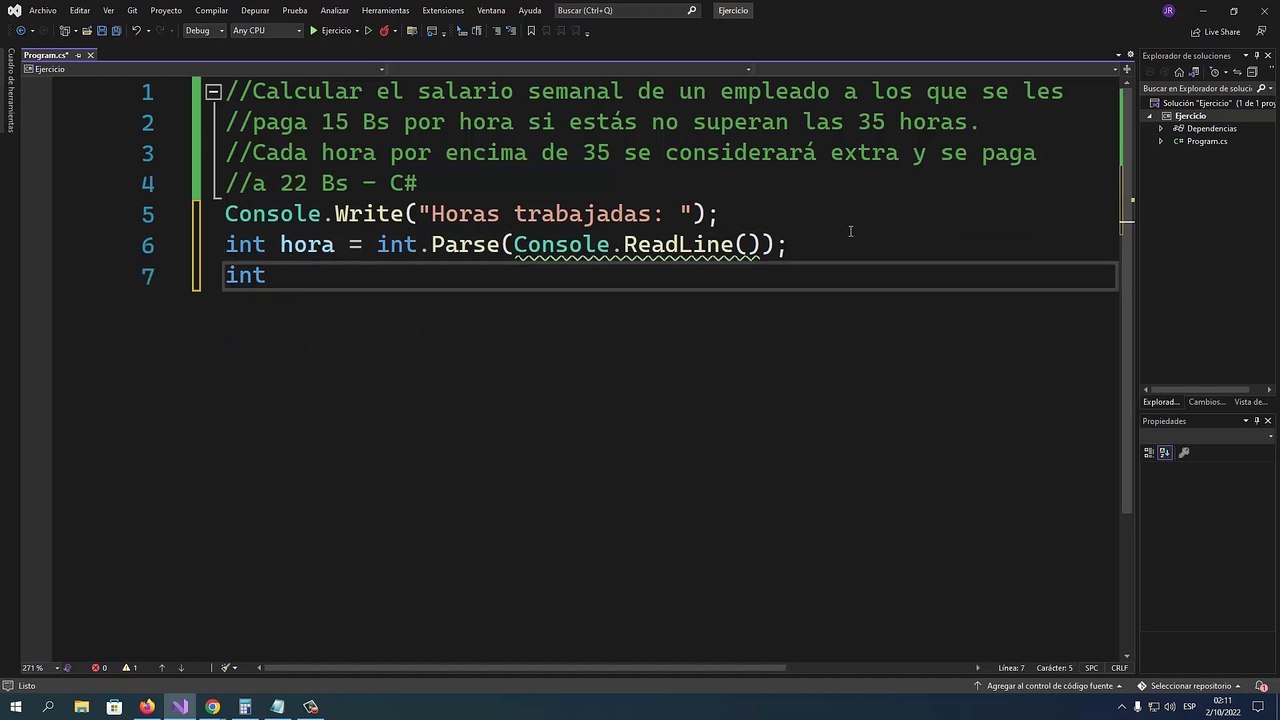
Task: Click the feedback icon beside Live Share
Action: point(1261,32)
